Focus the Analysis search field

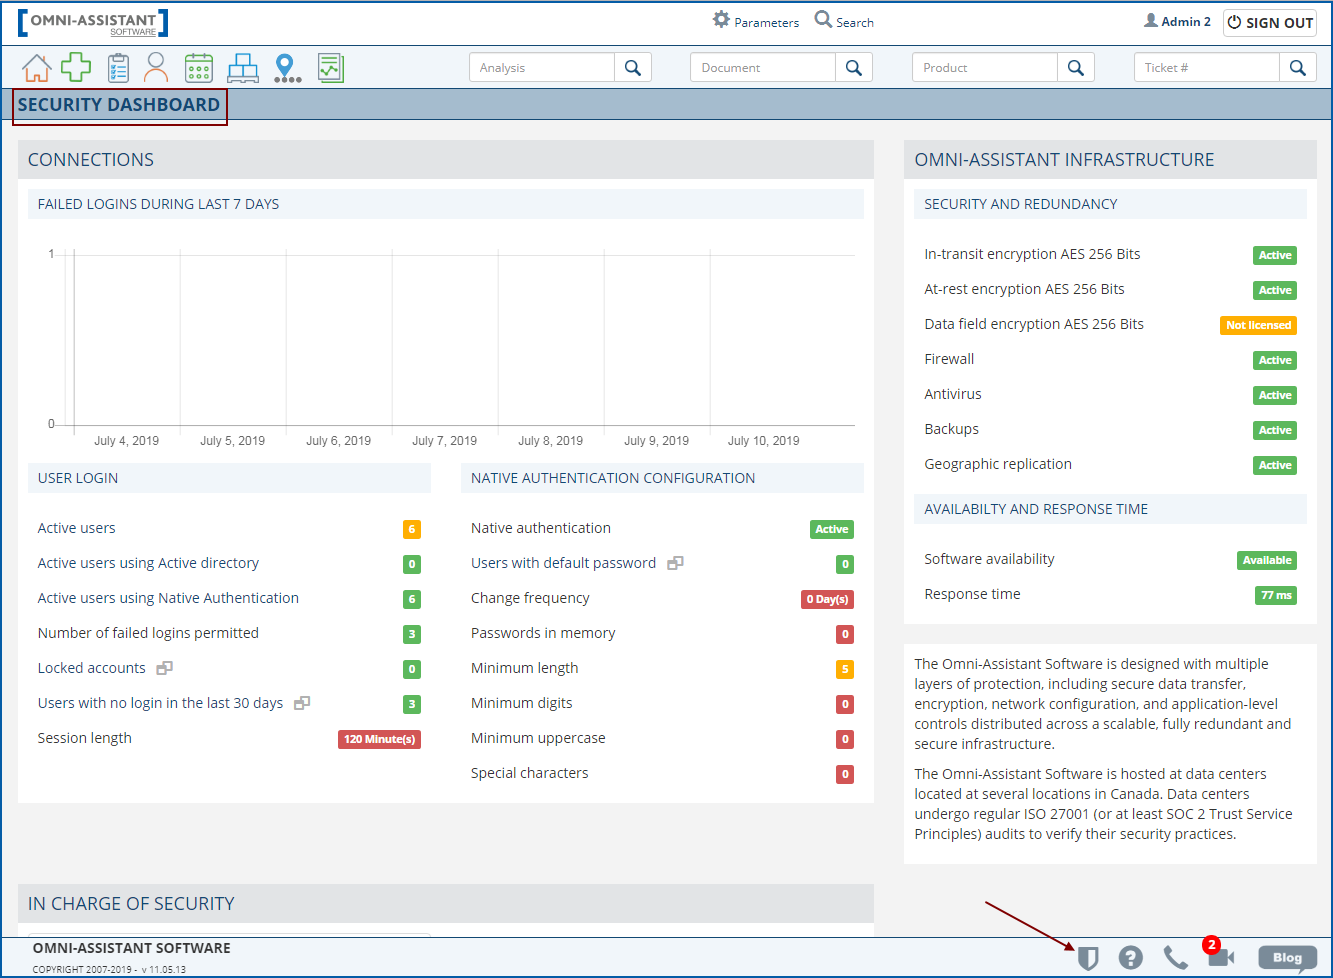542,67
